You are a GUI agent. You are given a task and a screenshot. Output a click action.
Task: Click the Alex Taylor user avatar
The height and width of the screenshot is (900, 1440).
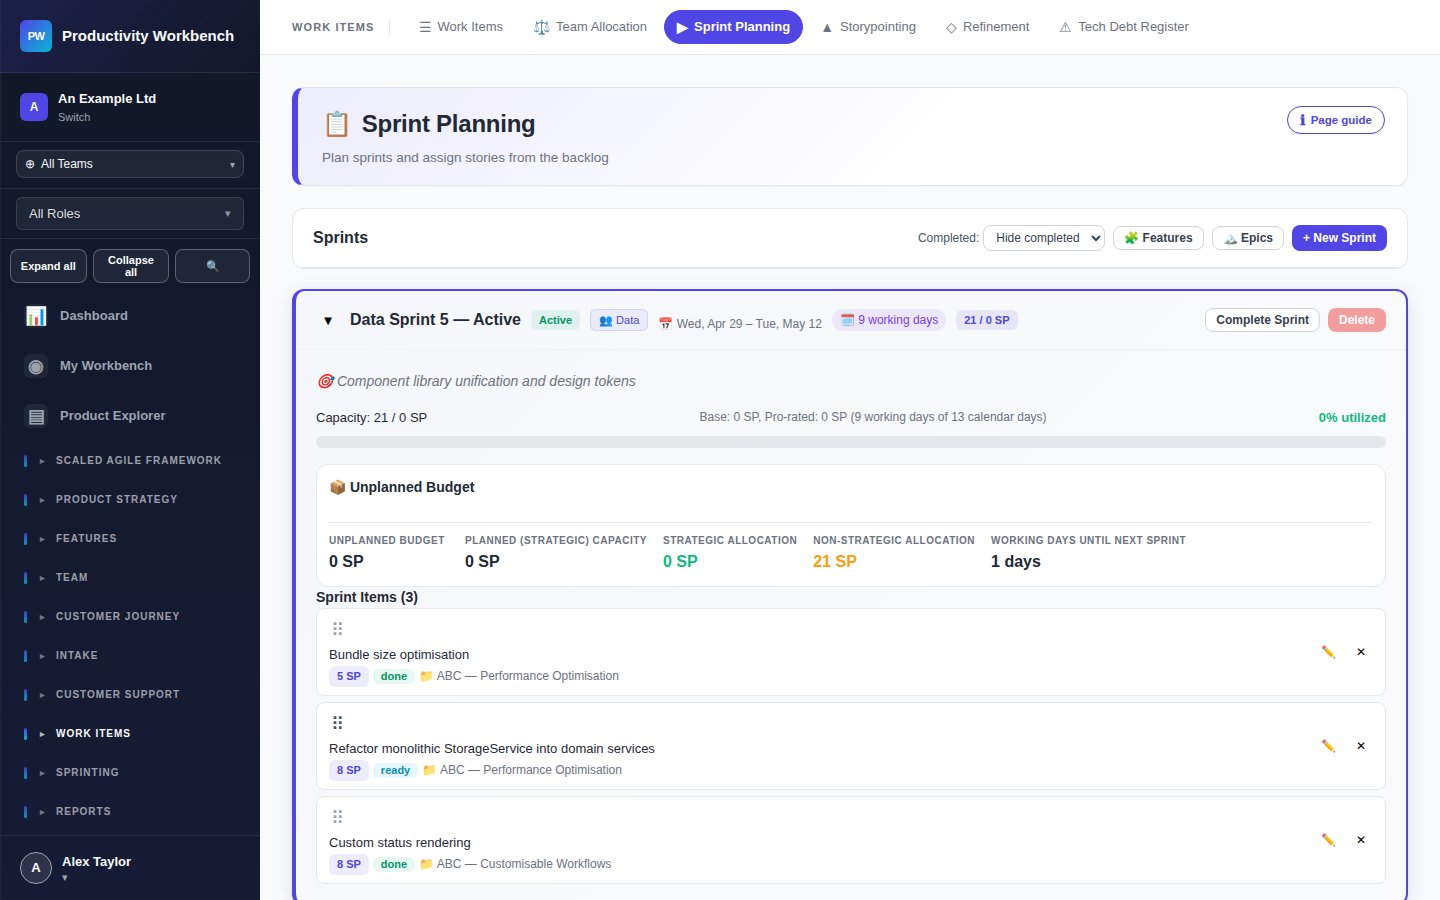pos(36,868)
